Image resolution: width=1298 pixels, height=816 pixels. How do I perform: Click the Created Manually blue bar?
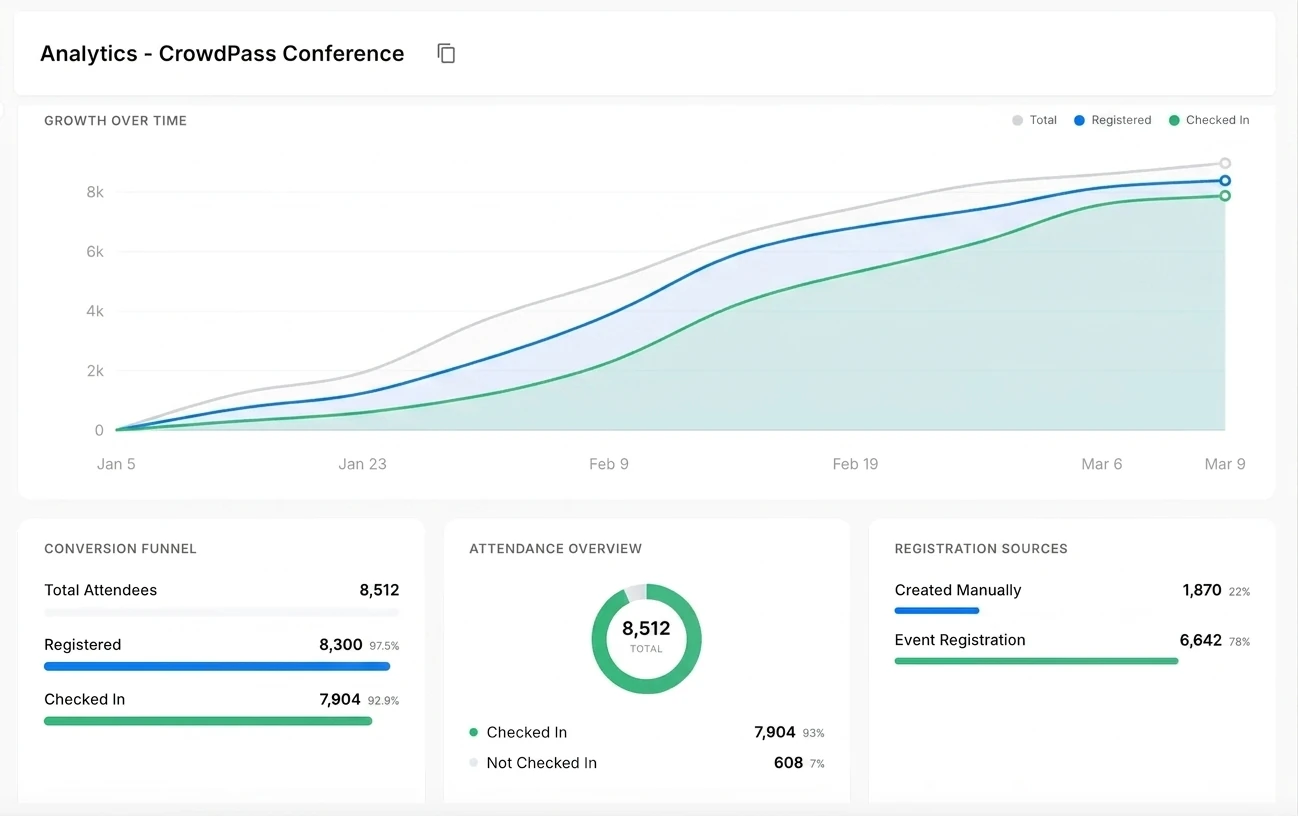(x=937, y=611)
